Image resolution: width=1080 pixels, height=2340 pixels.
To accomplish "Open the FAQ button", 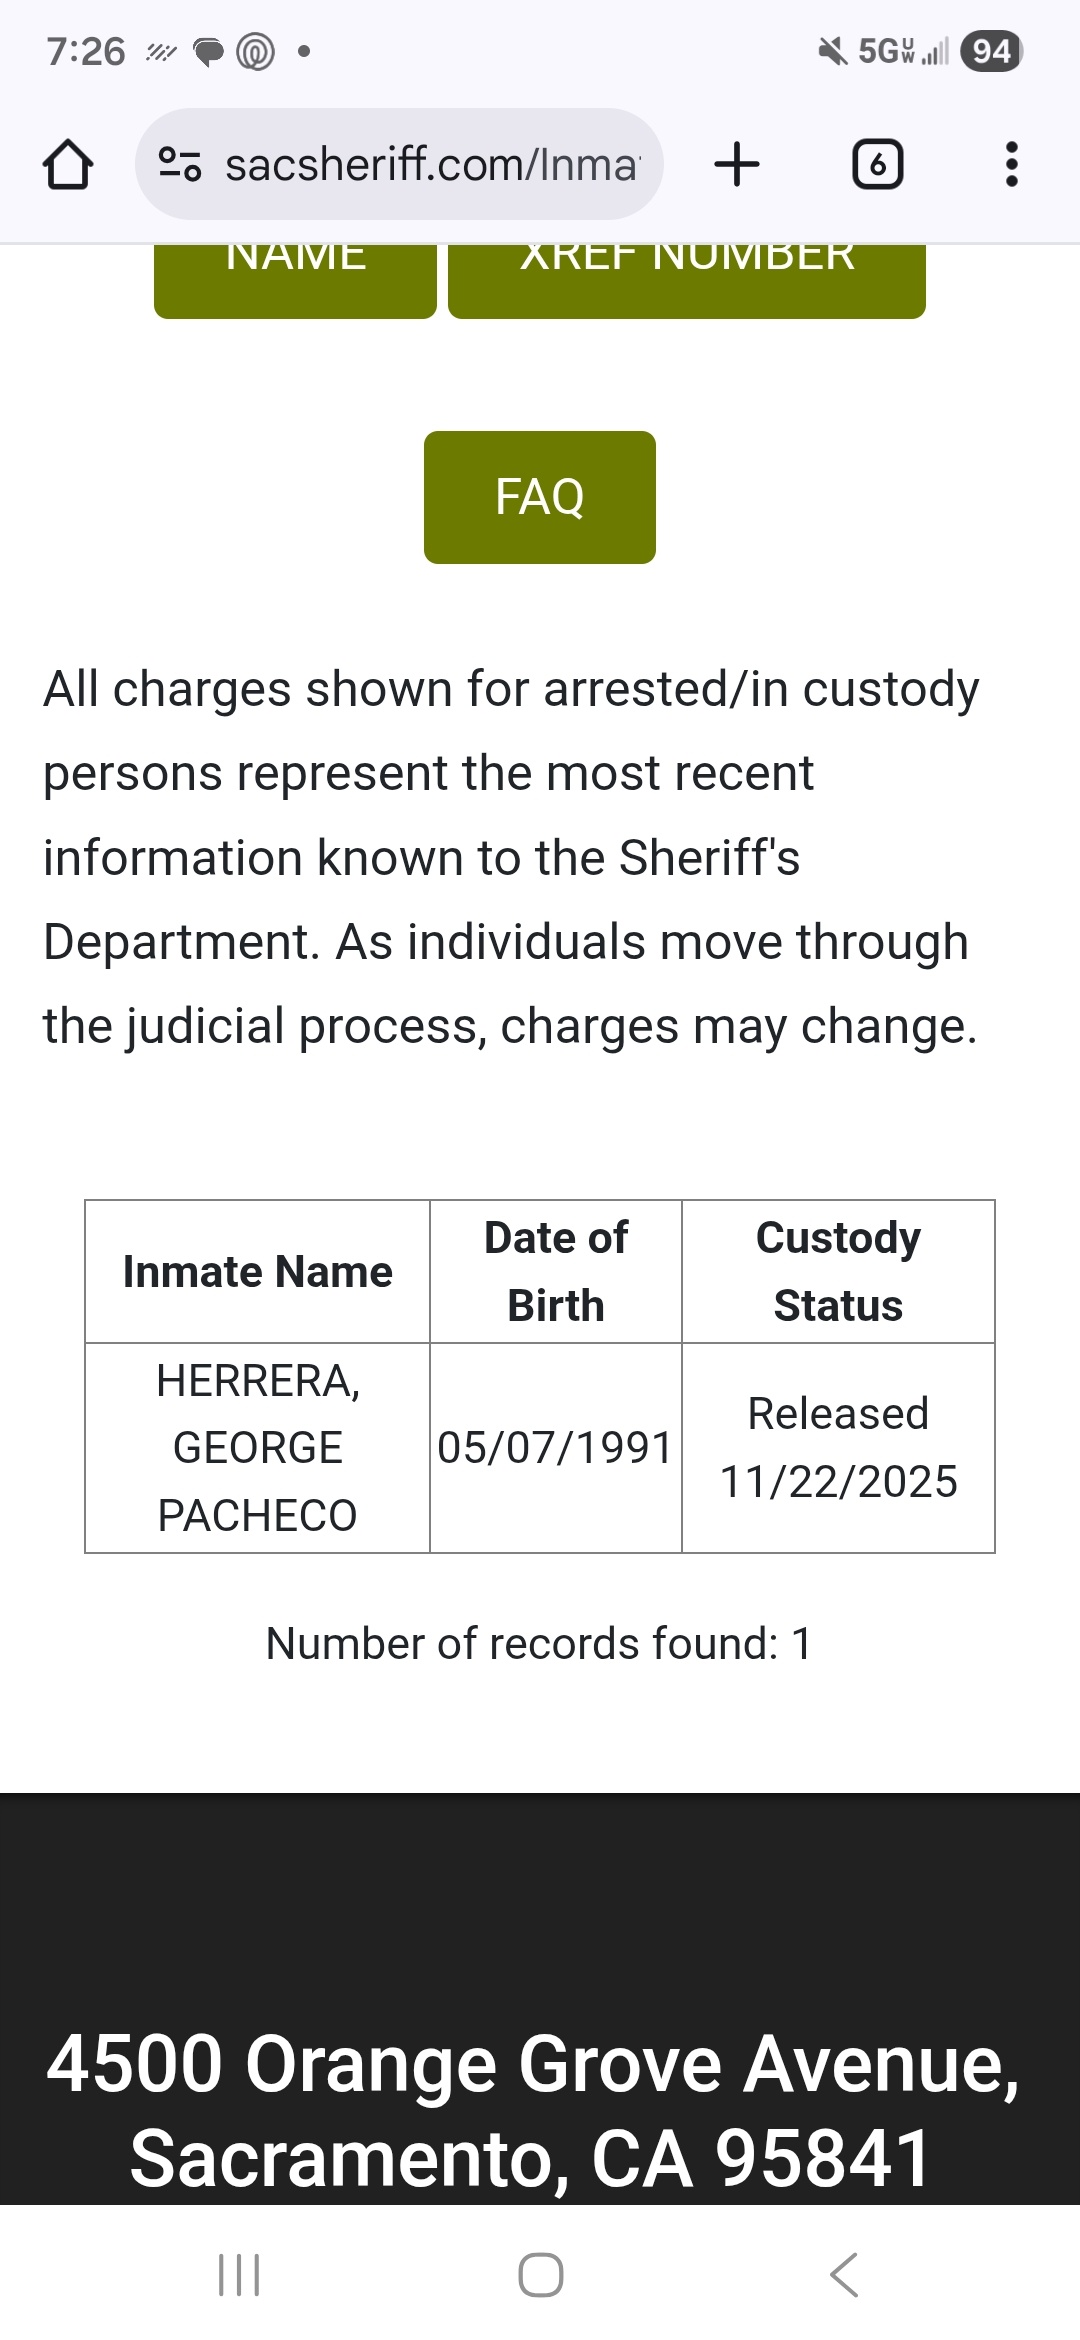I will 540,497.
